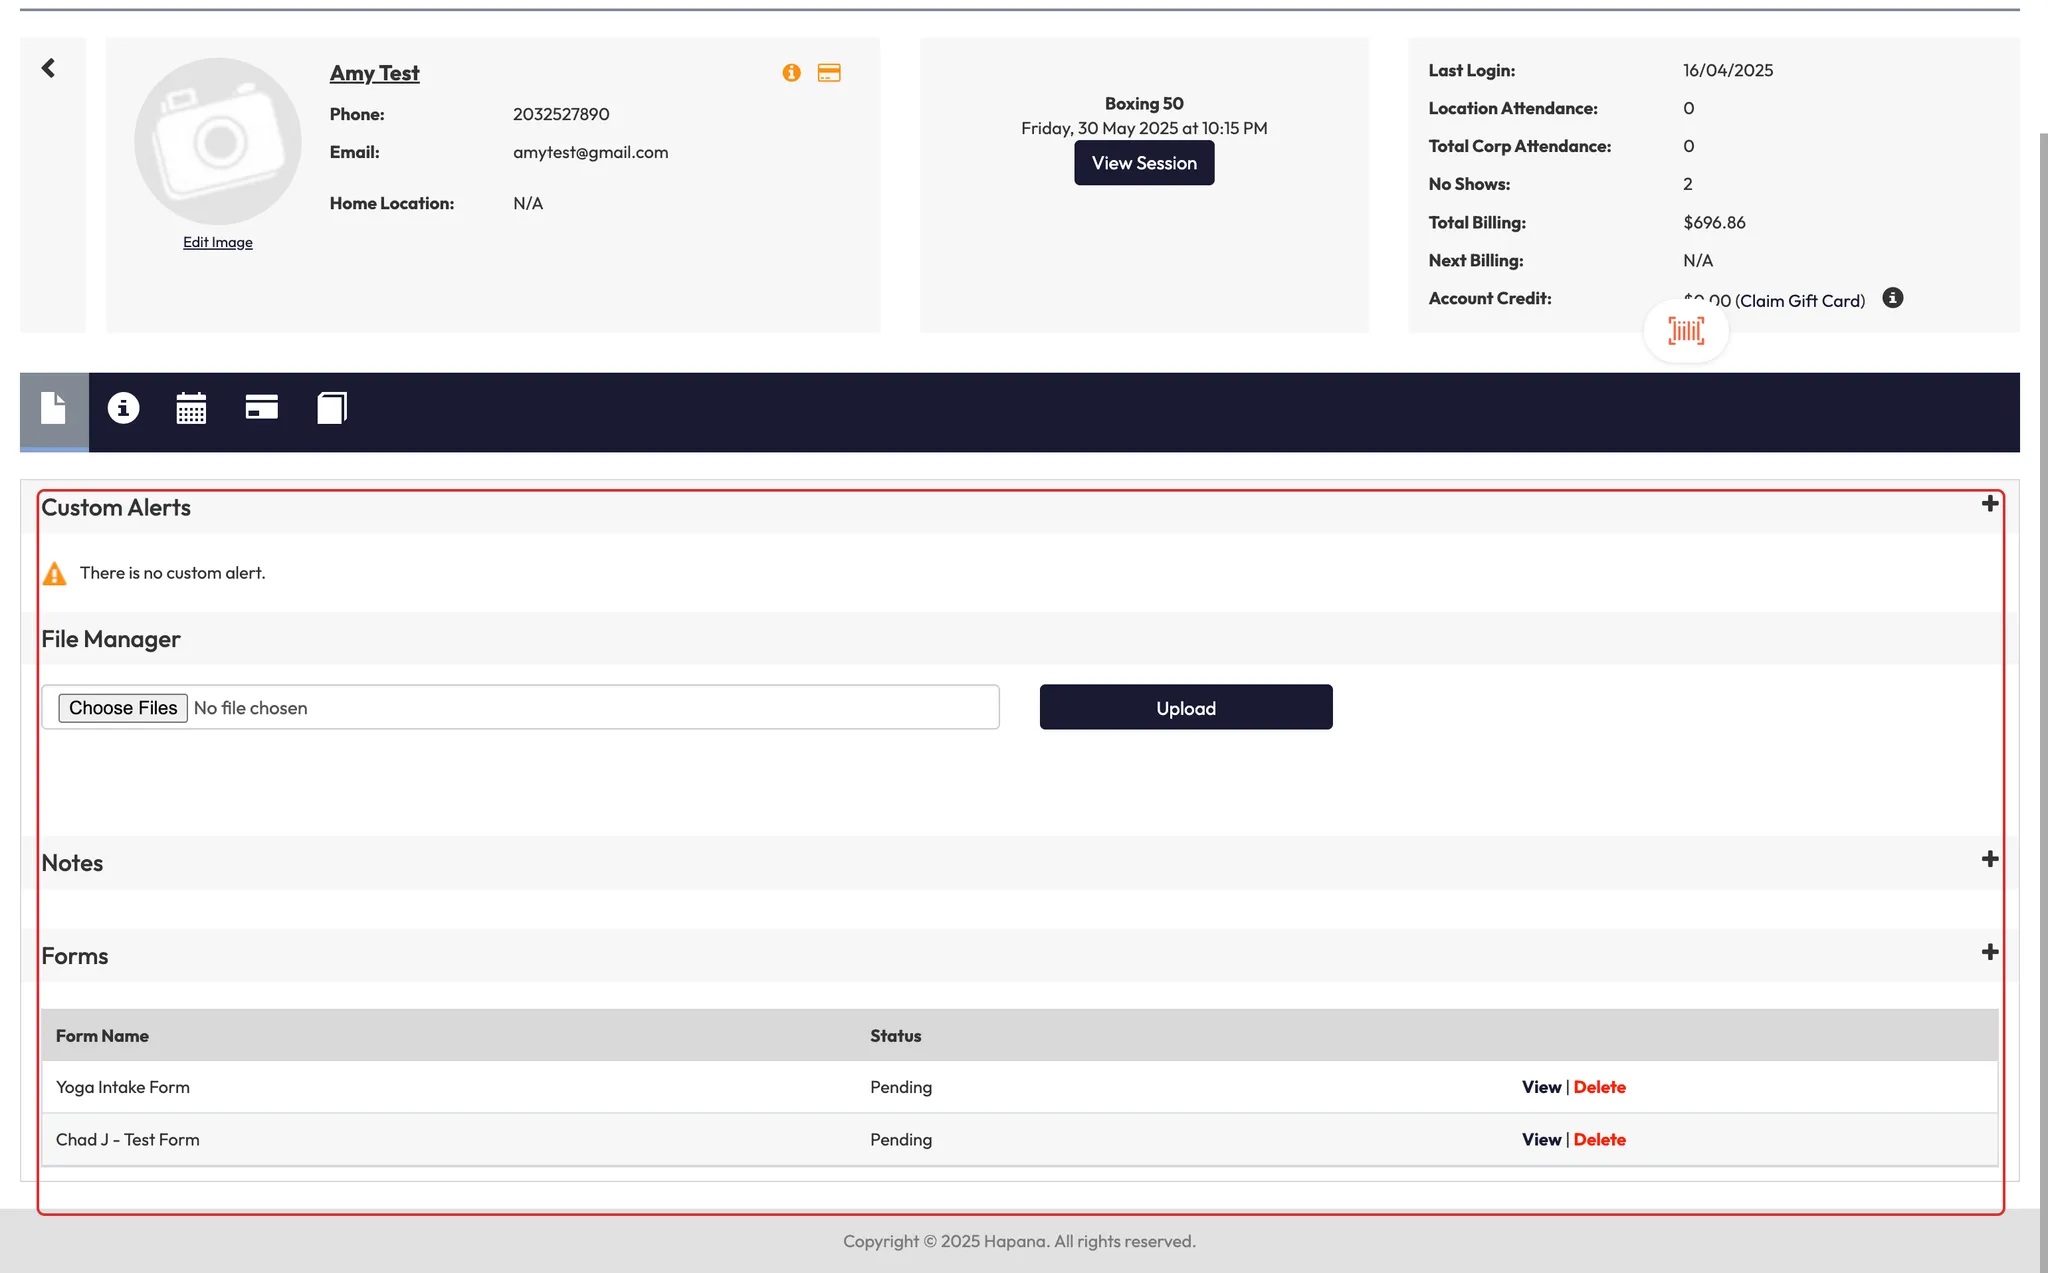The width and height of the screenshot is (2048, 1273).
Task: Expand Notes with the plus icon
Action: (1989, 860)
